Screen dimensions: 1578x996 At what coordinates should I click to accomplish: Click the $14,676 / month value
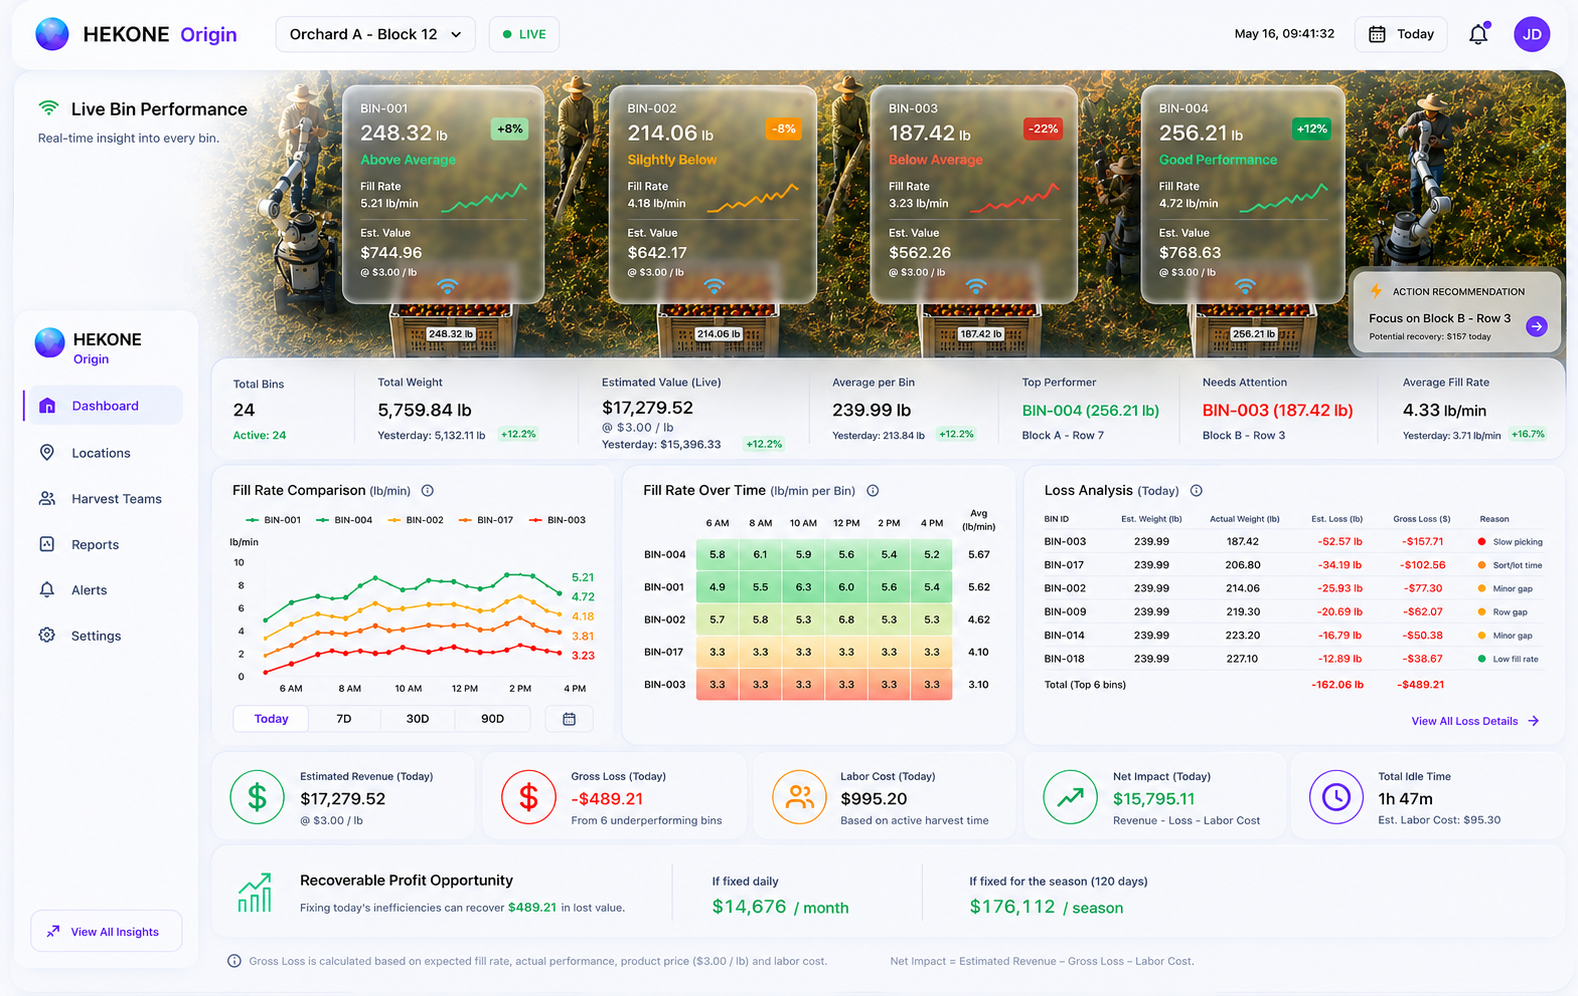click(x=780, y=907)
